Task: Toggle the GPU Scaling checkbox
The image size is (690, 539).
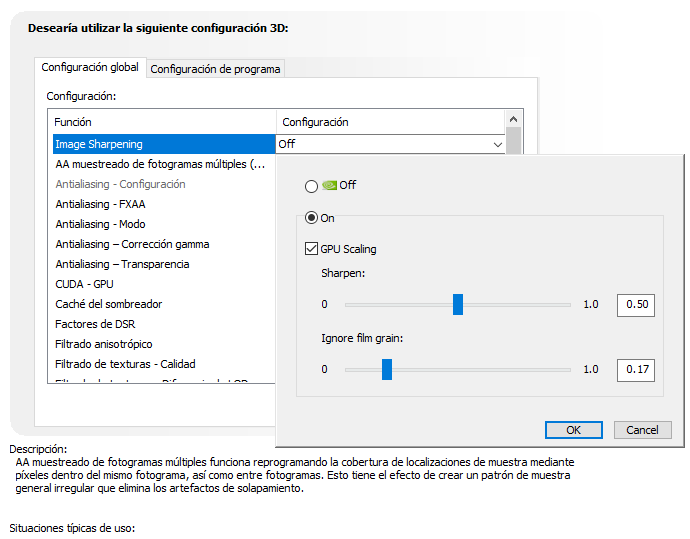Action: pyautogui.click(x=311, y=249)
